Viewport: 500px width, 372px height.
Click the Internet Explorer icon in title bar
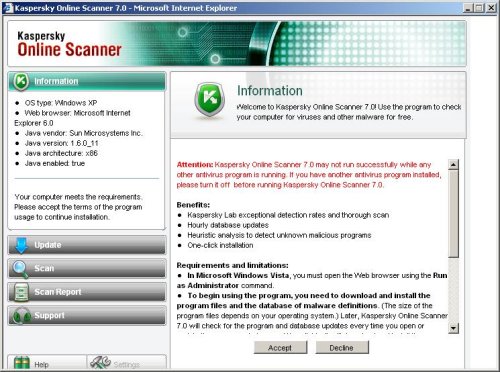click(7, 8)
